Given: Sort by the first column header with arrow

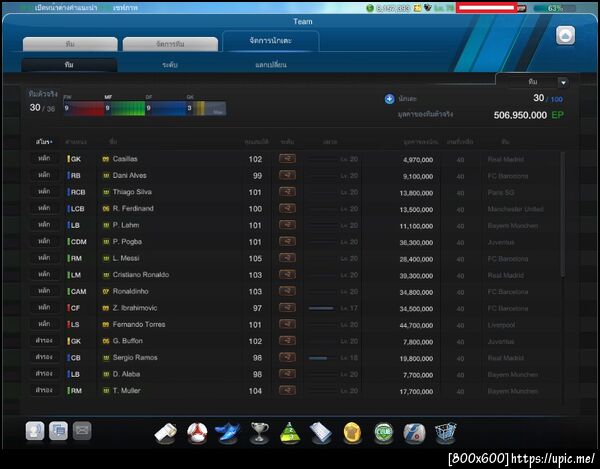Looking at the screenshot, I should pos(44,142).
